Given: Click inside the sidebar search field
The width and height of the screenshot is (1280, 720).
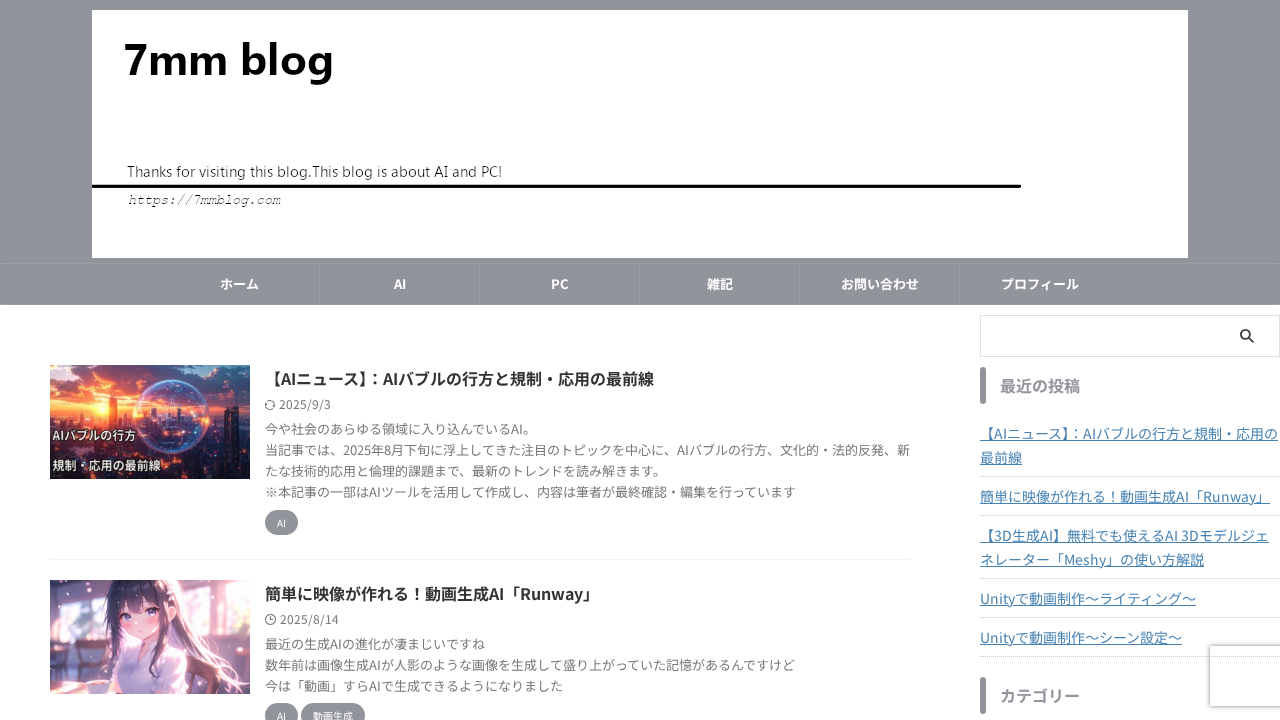Looking at the screenshot, I should 1100,335.
